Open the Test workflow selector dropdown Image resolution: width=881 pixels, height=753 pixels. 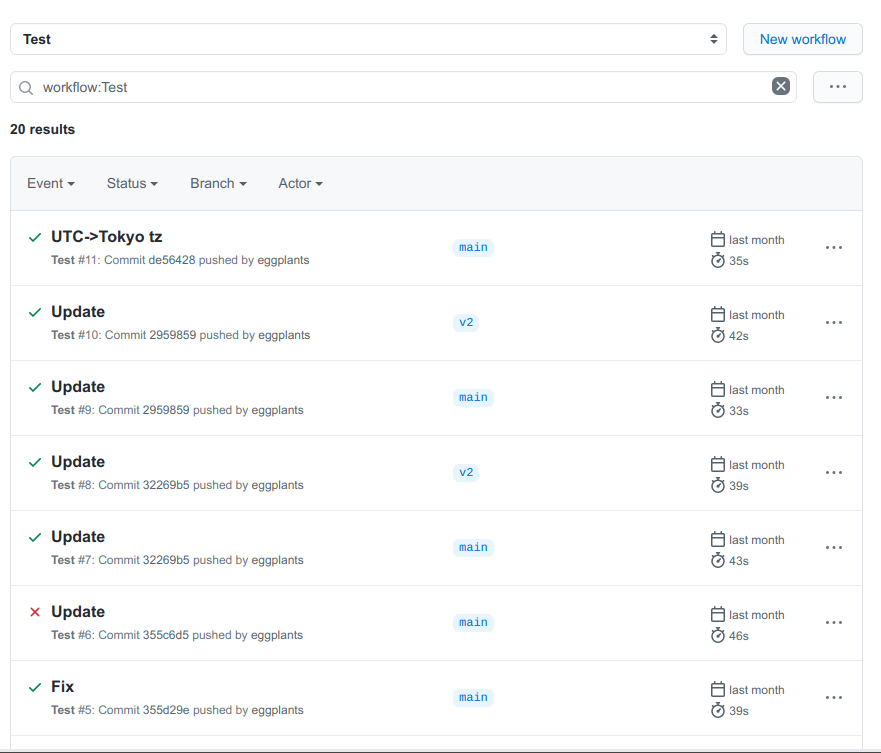tap(368, 39)
